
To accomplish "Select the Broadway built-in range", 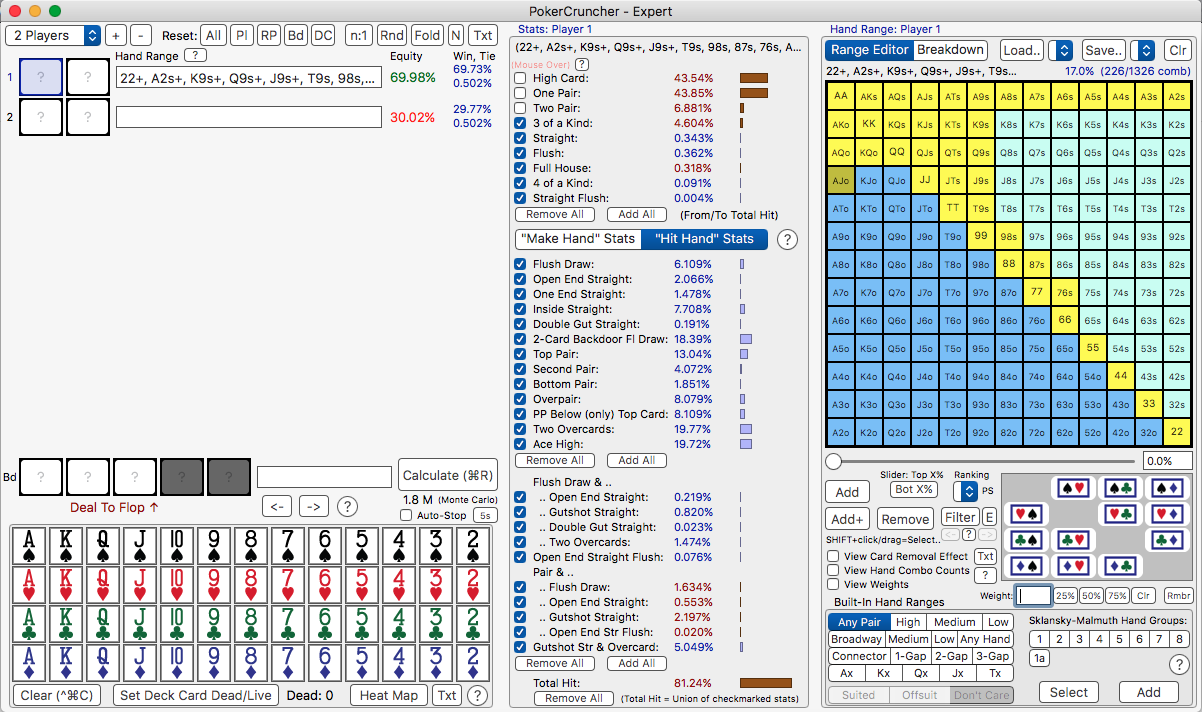I will 856,639.
